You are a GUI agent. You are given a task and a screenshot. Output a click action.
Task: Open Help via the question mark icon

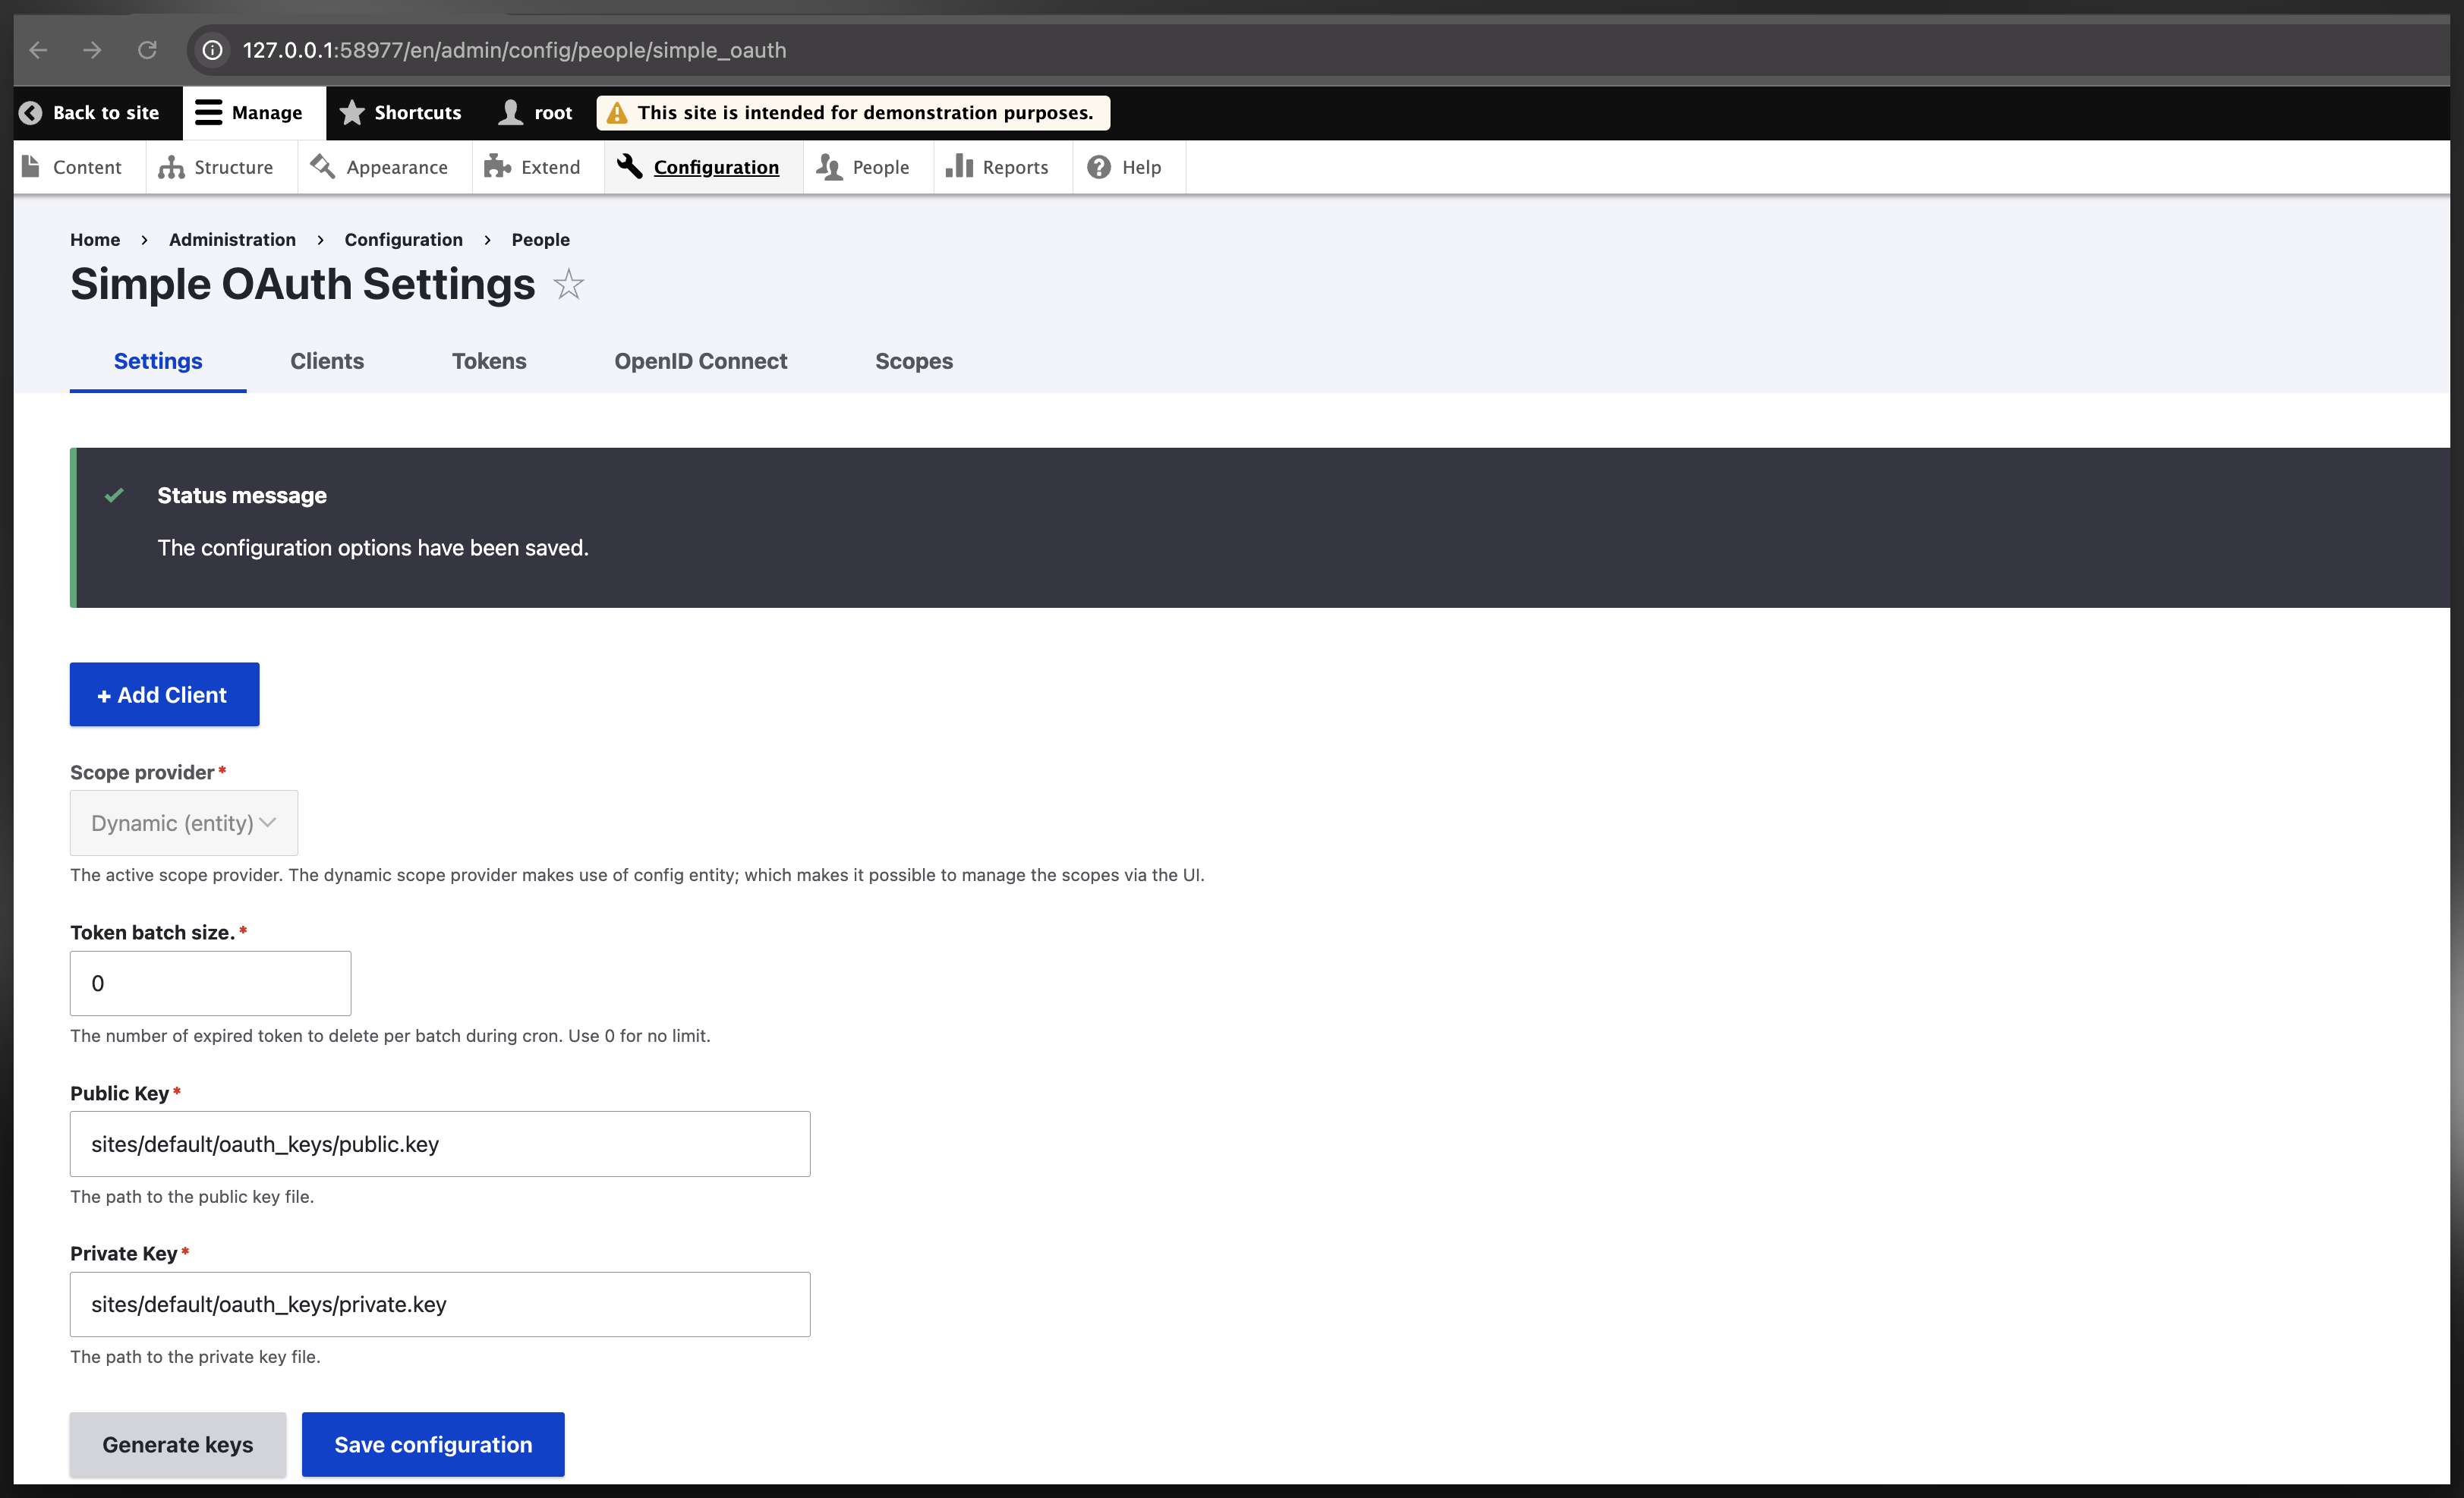(x=1099, y=167)
